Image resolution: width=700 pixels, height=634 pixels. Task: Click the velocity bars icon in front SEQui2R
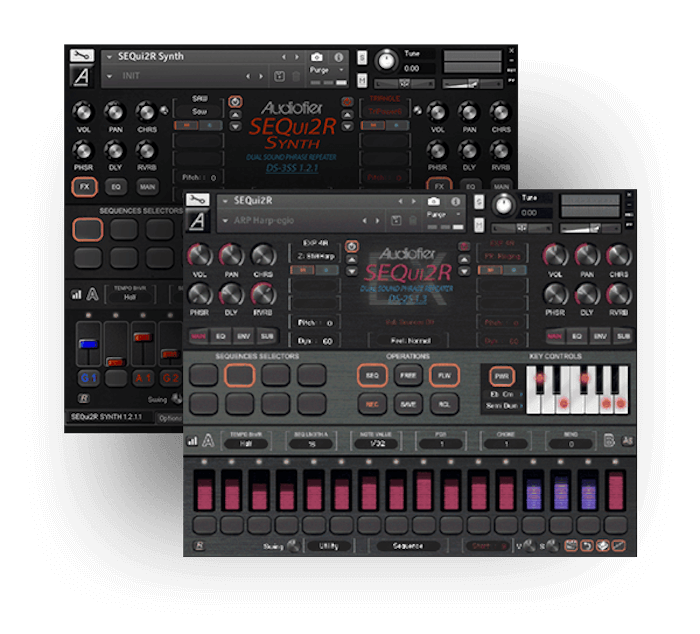[192, 441]
